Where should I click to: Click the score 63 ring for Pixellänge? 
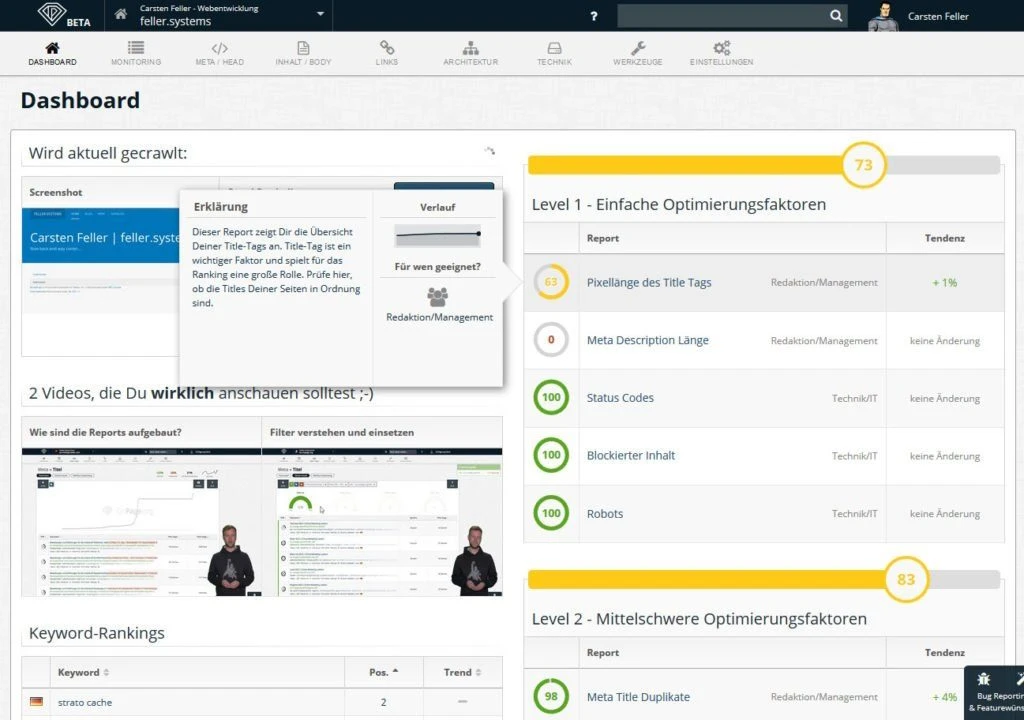click(x=551, y=282)
